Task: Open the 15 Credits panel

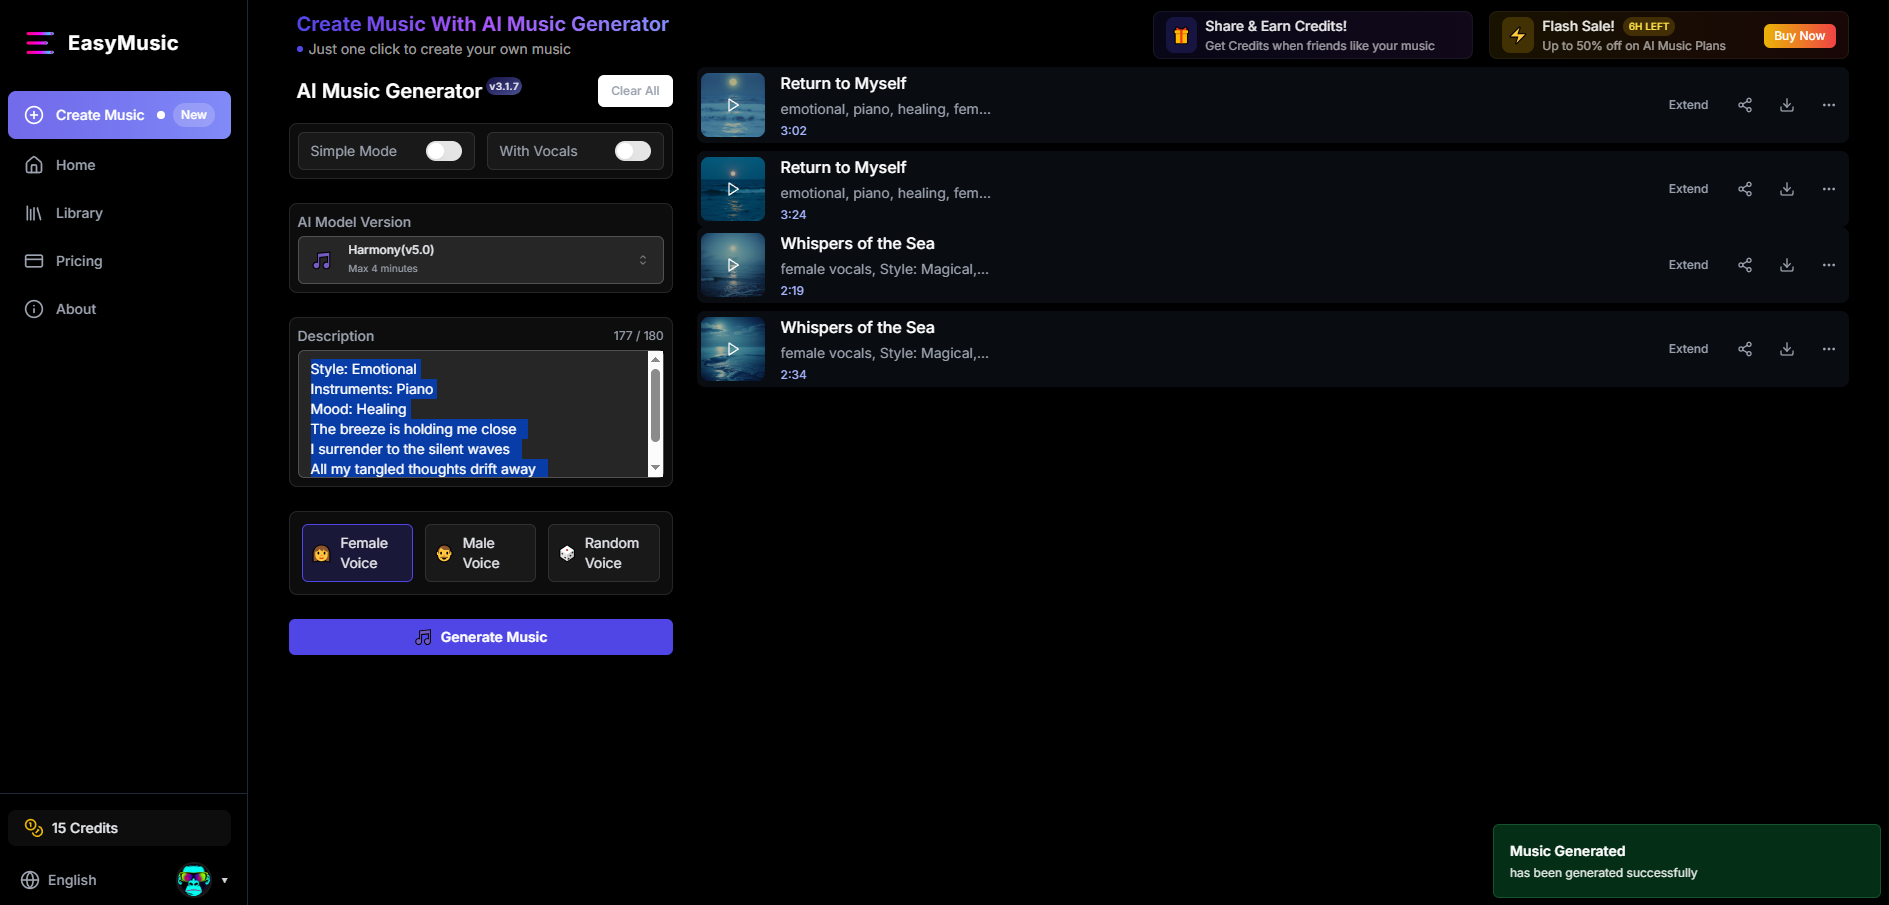Action: 119,828
